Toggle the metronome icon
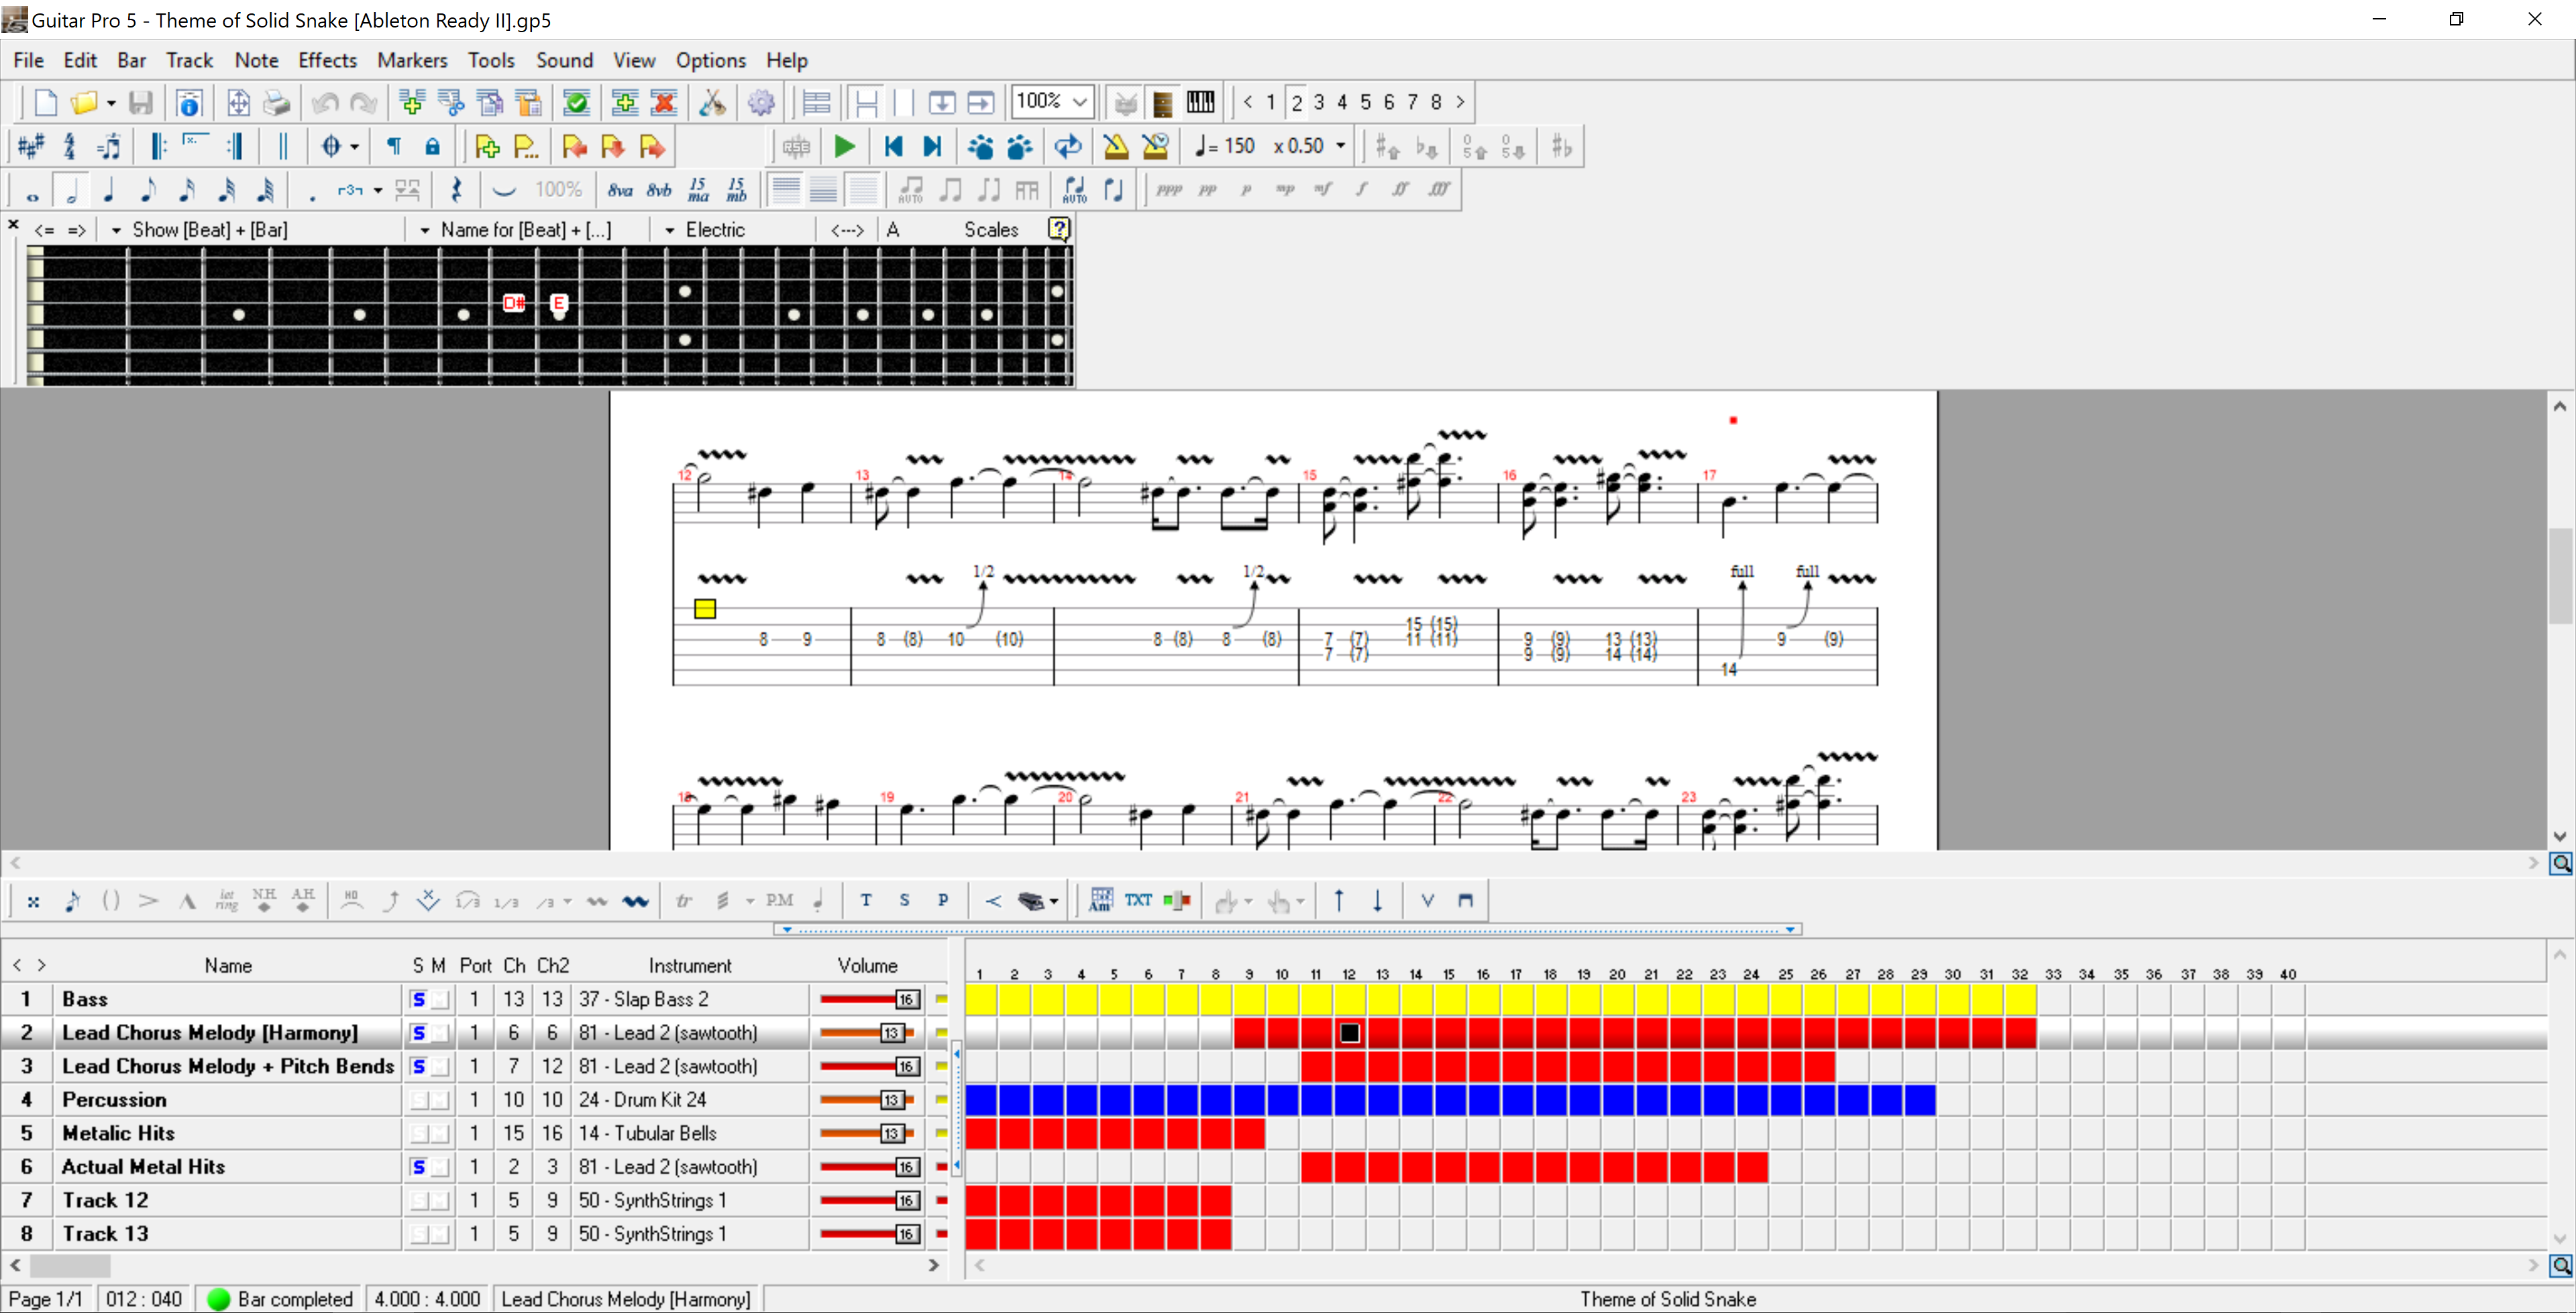This screenshot has height=1313, width=2576. [1115, 147]
